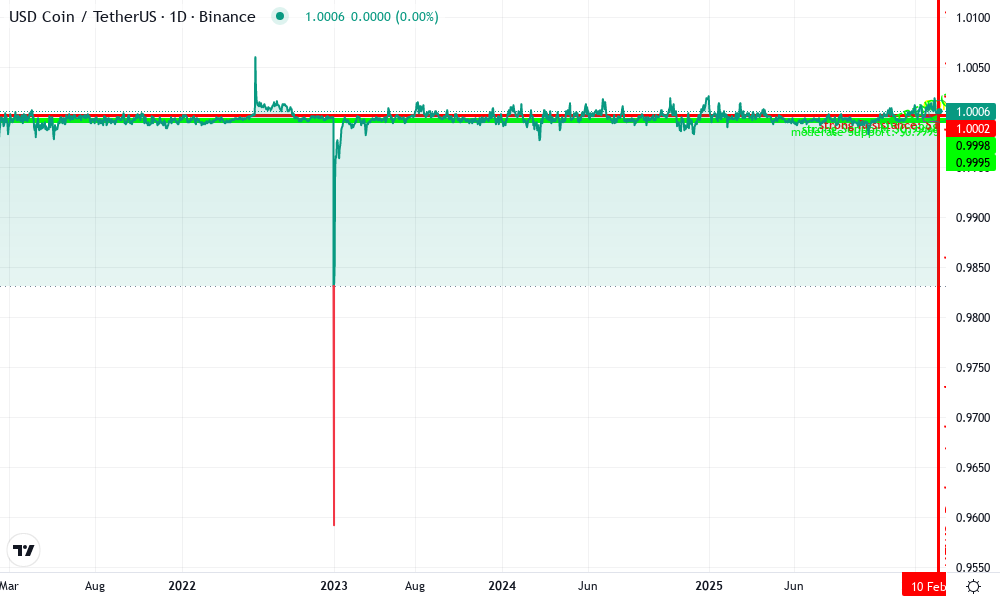Click the red 10 Feb date marker
This screenshot has height=600, width=1000.
pos(924,587)
